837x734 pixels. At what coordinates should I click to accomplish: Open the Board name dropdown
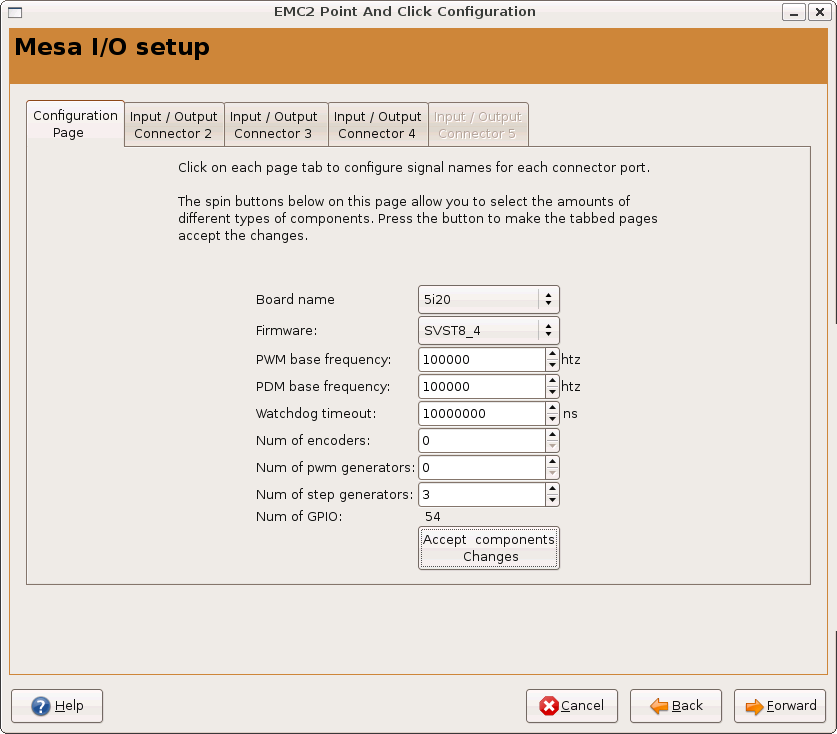tap(488, 300)
